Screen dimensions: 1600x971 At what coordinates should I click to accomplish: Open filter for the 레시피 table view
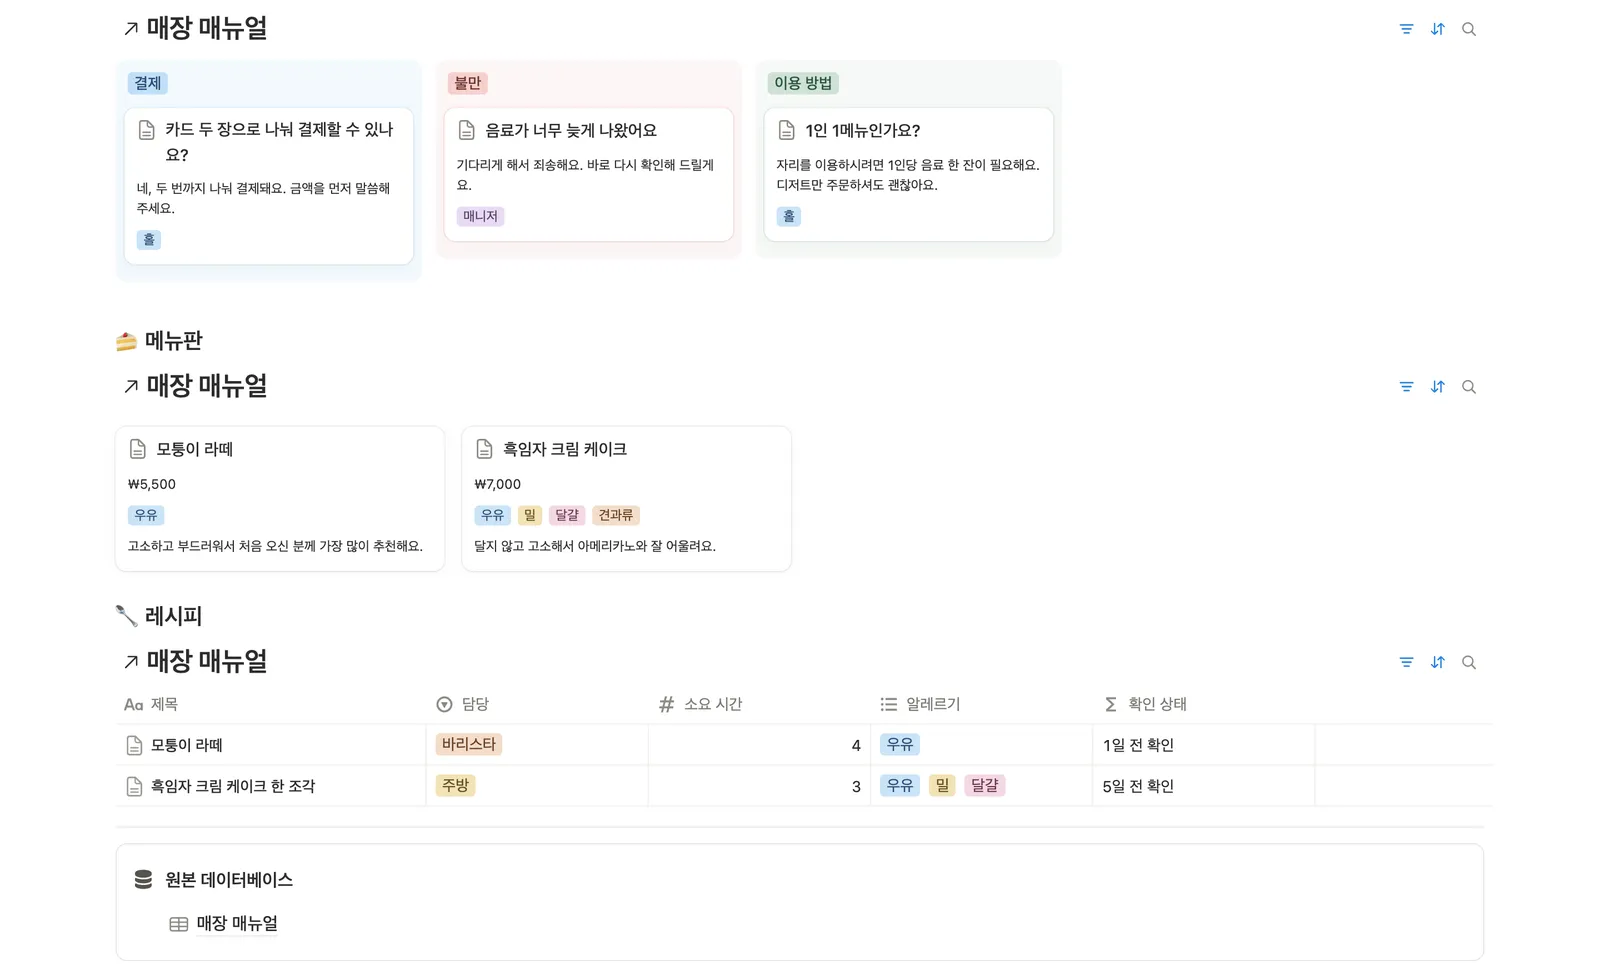point(1406,662)
